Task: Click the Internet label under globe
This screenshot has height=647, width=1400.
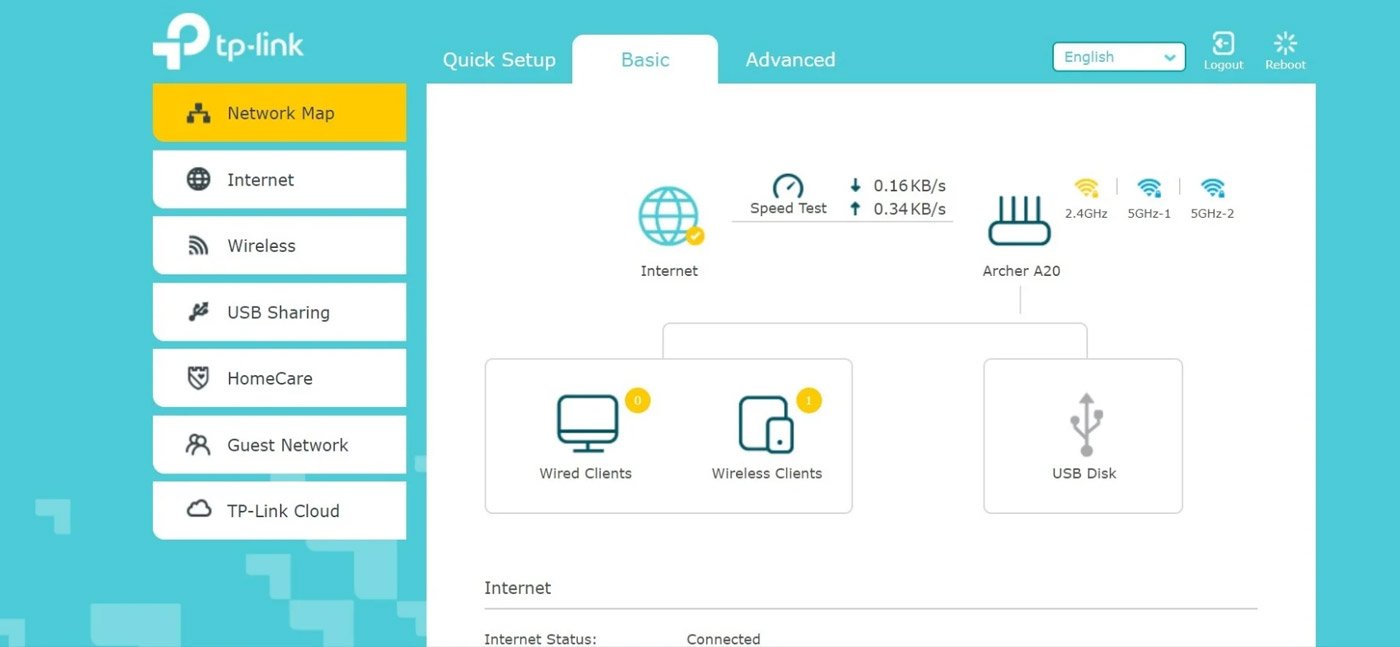Action: tap(669, 271)
